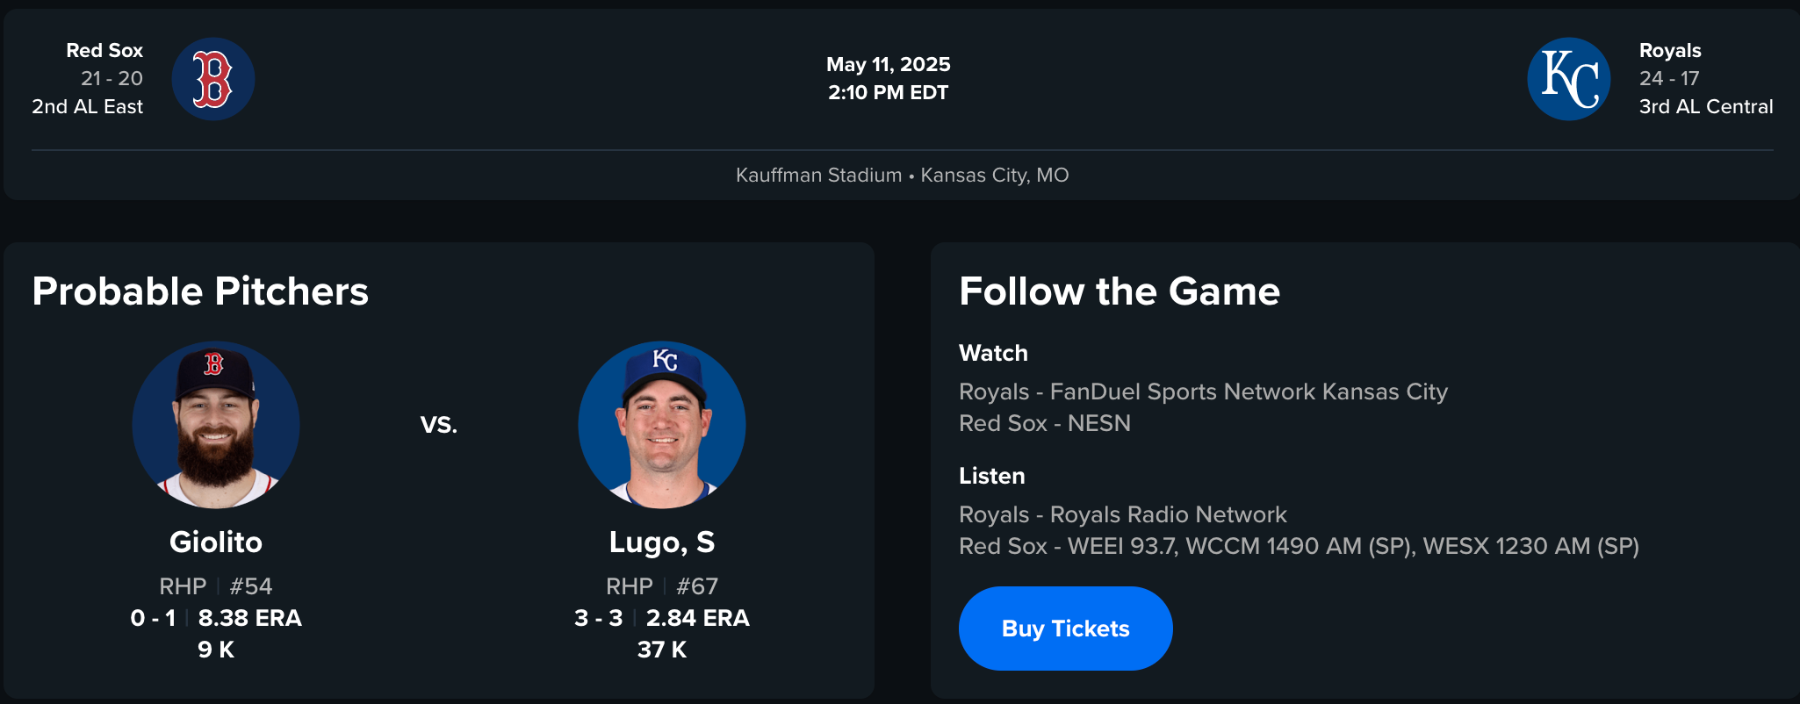
Task: Select the Red Sox NESN broadcast
Action: click(1044, 423)
